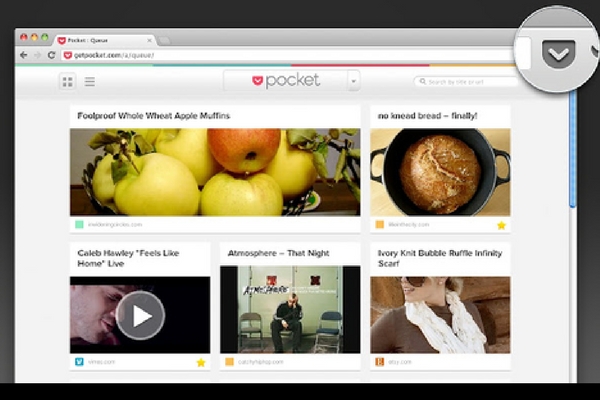Open no knead bread – finally! article
The image size is (600, 400).
coord(427,116)
